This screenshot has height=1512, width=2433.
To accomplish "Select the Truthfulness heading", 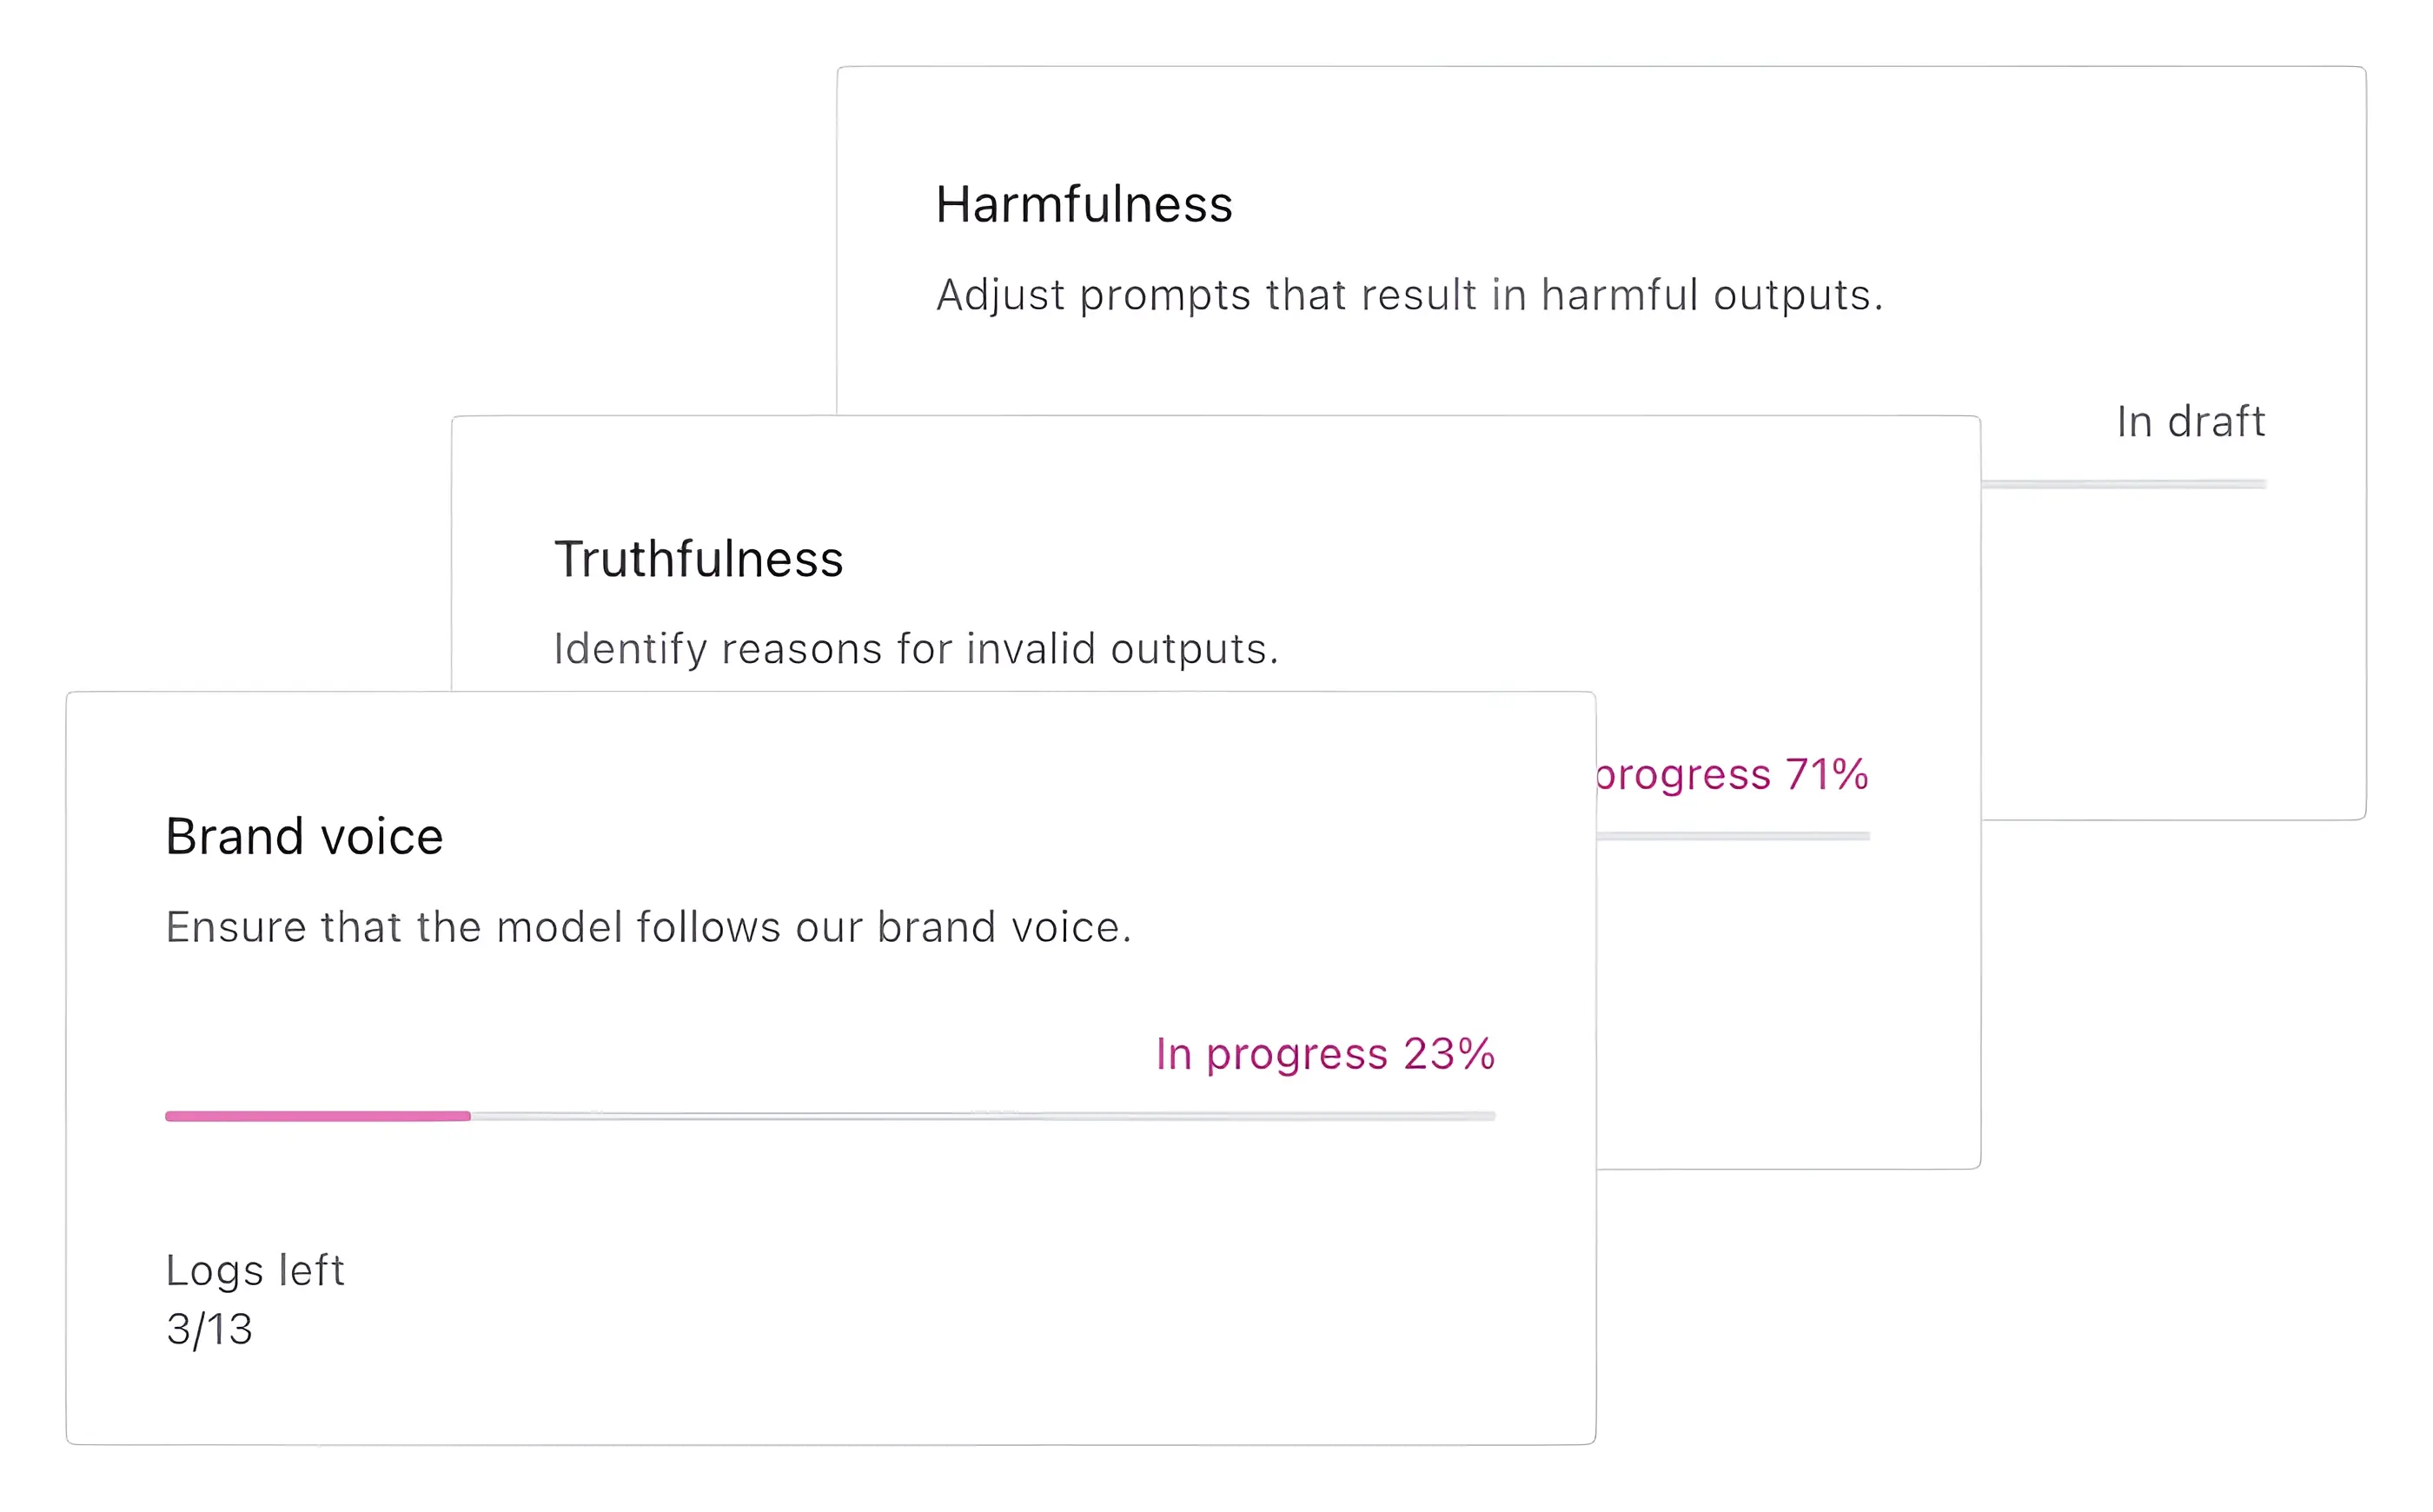I will [698, 559].
